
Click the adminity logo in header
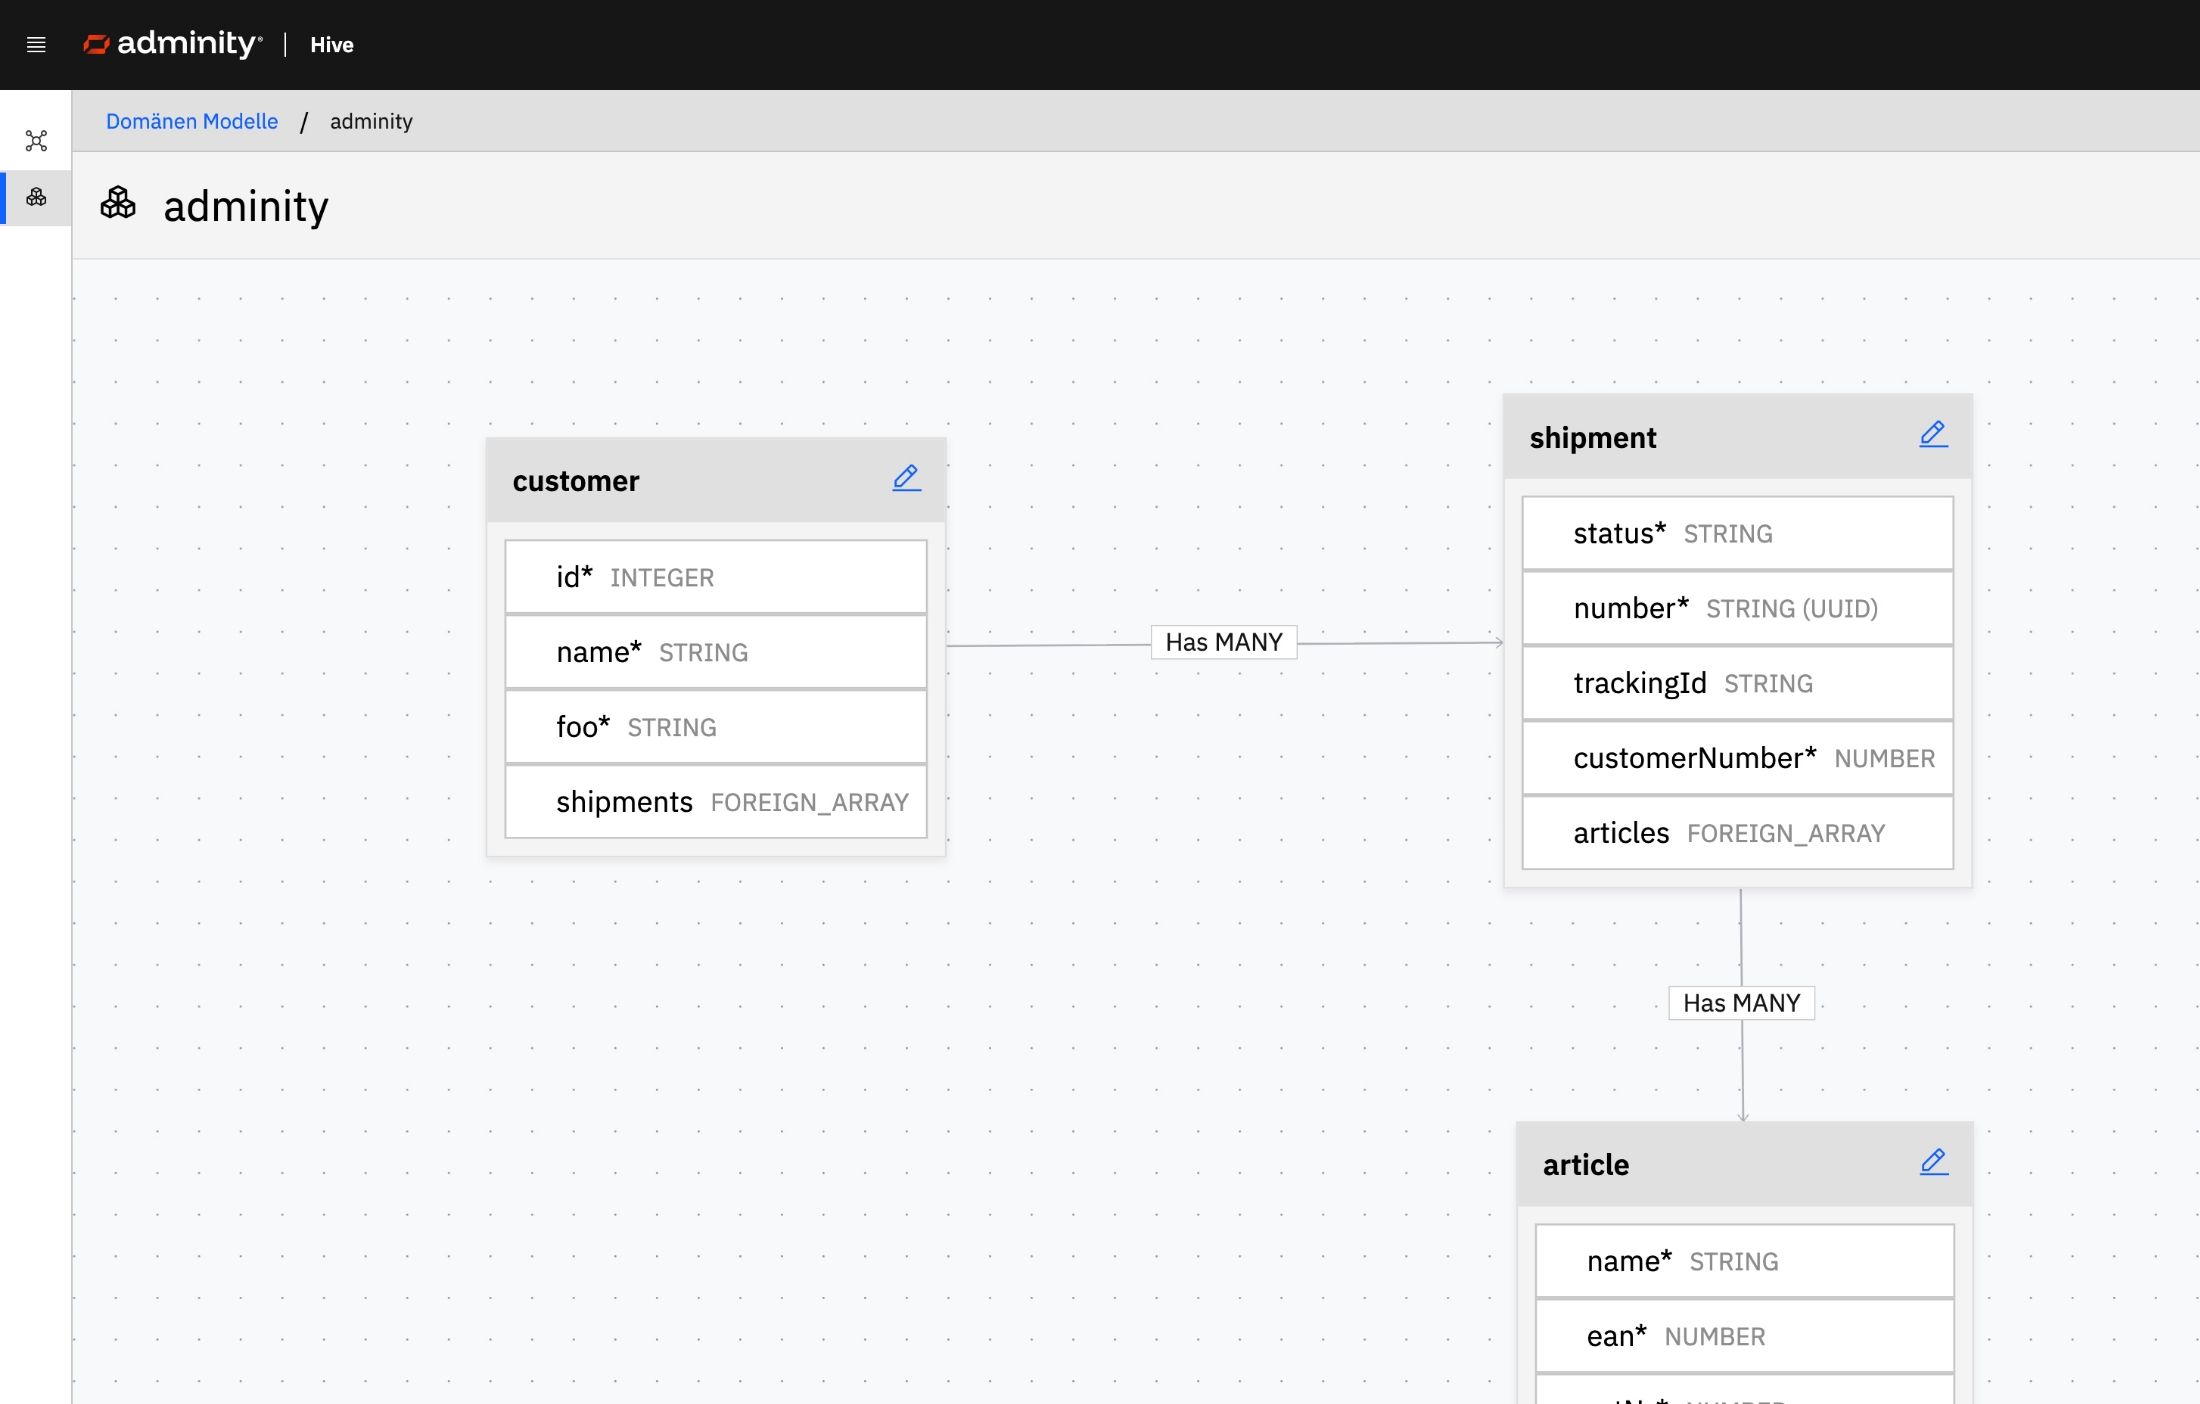(172, 44)
